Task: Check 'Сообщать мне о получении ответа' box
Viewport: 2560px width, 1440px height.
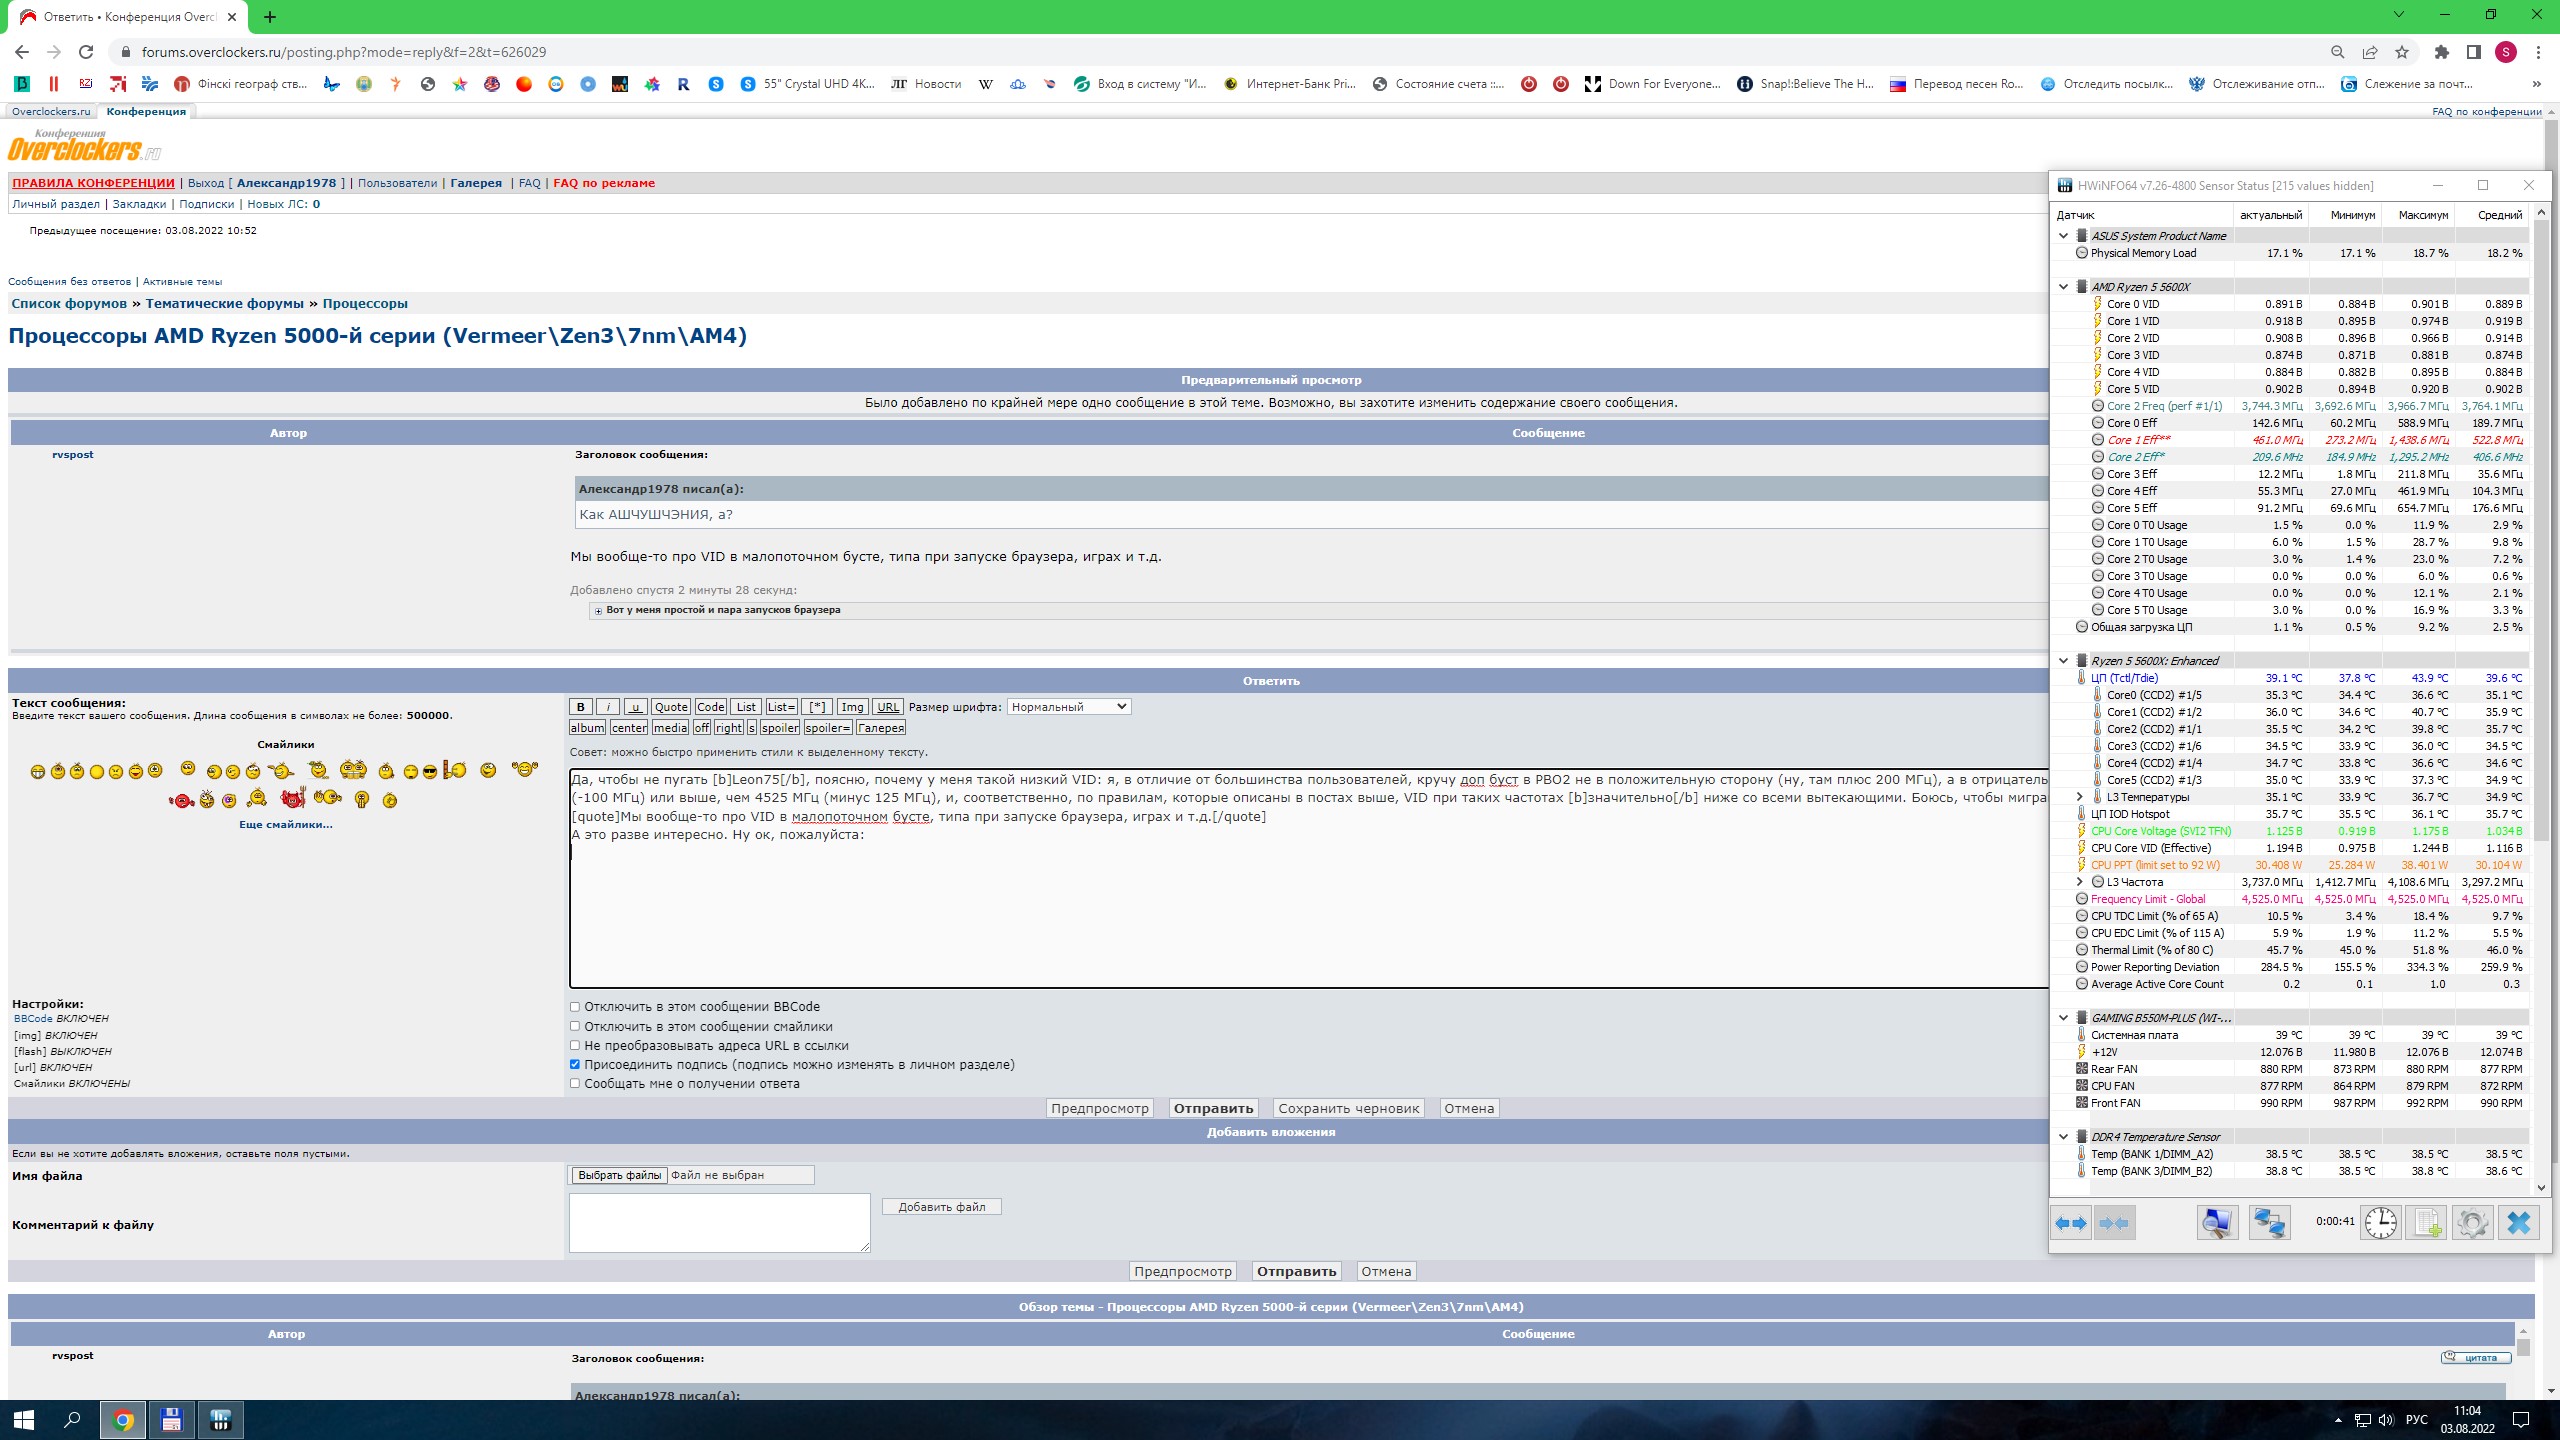Action: [x=575, y=1083]
